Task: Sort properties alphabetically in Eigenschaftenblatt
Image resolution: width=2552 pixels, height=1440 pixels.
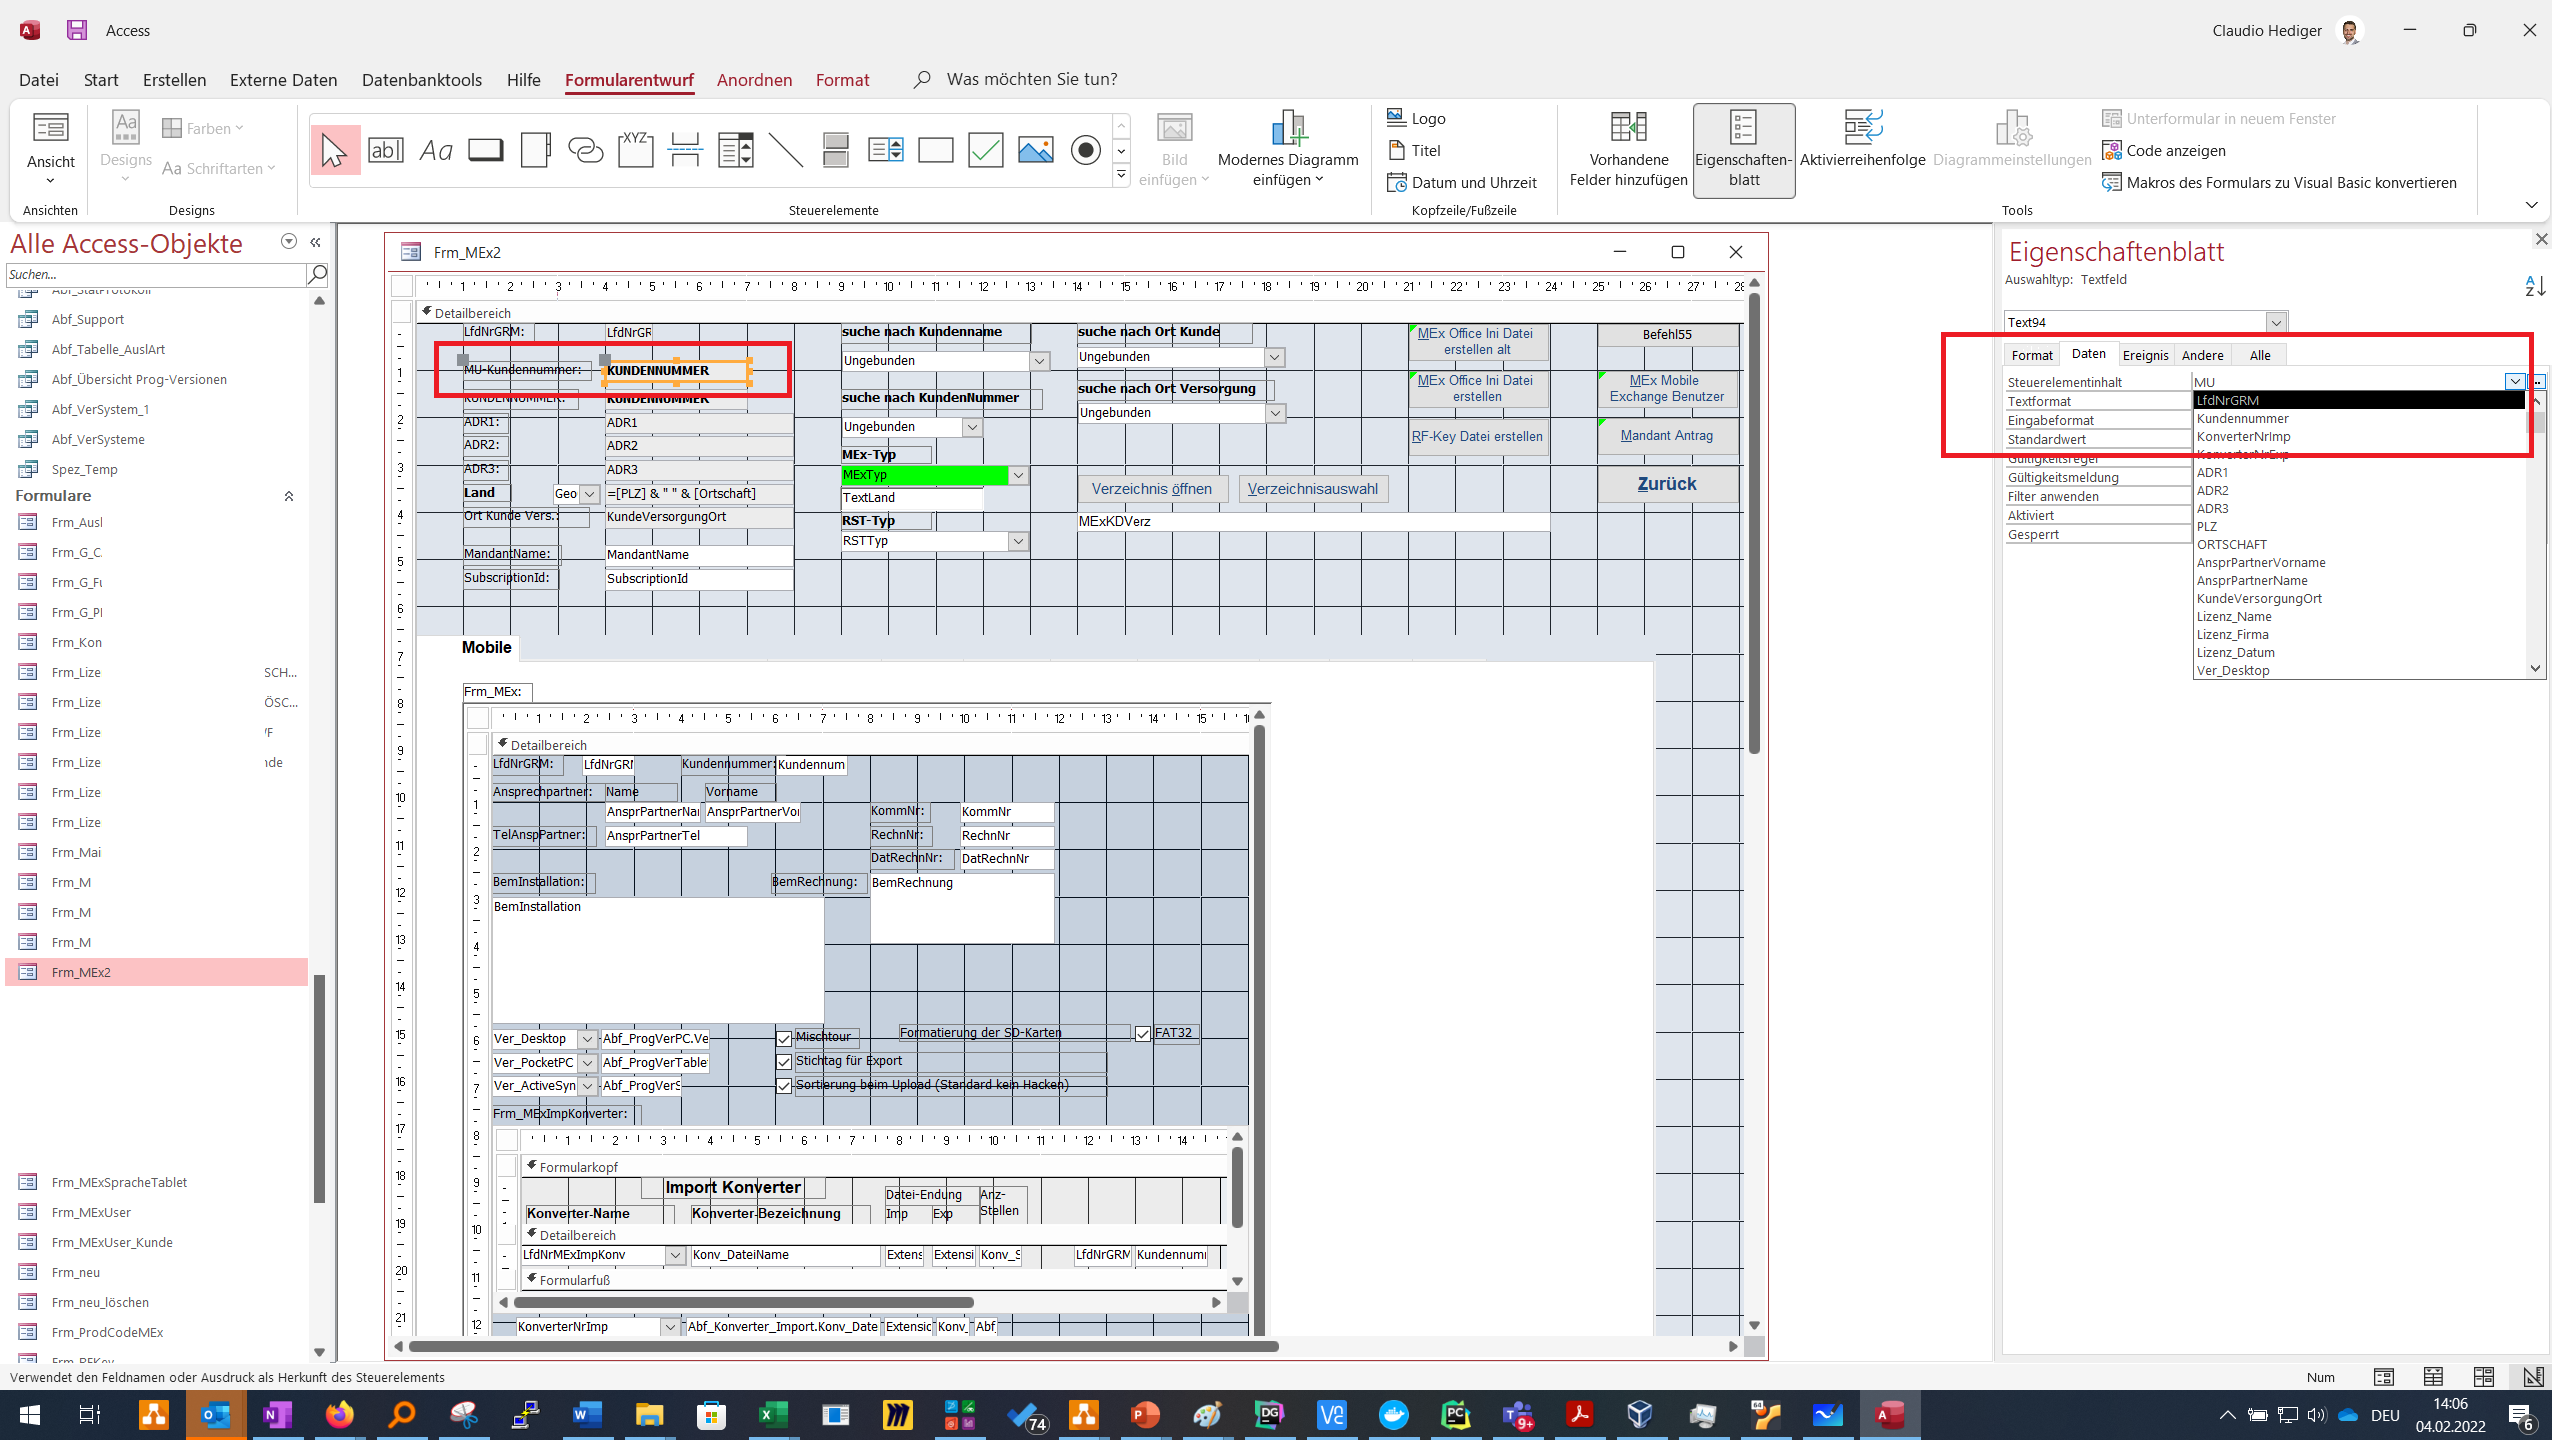Action: 2535,286
